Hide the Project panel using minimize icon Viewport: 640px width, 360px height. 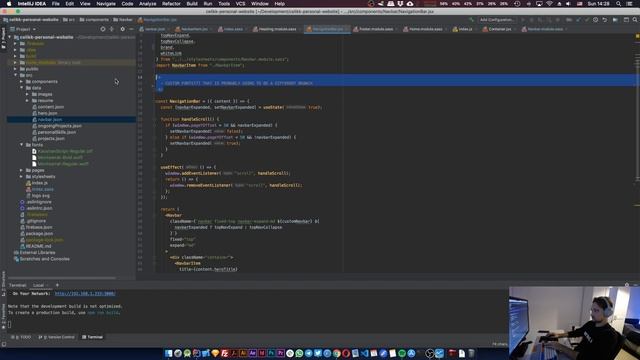point(131,29)
